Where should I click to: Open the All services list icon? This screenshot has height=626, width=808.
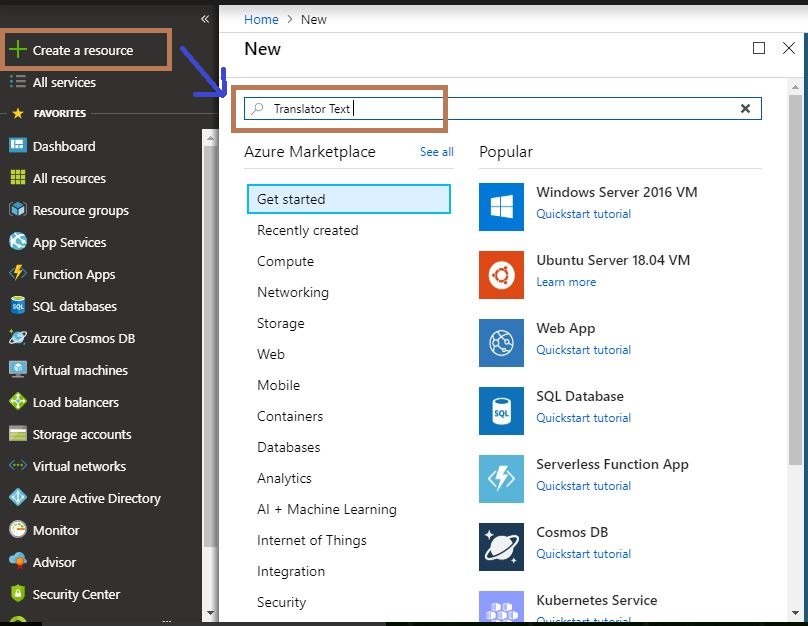pyautogui.click(x=18, y=82)
